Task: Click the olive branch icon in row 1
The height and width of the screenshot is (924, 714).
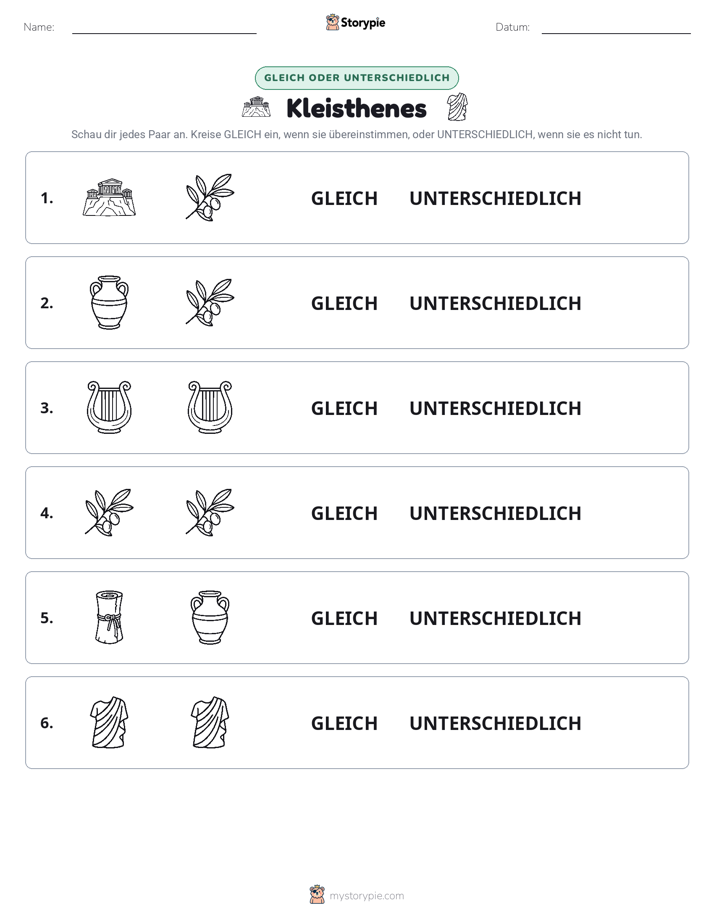Action: click(210, 197)
